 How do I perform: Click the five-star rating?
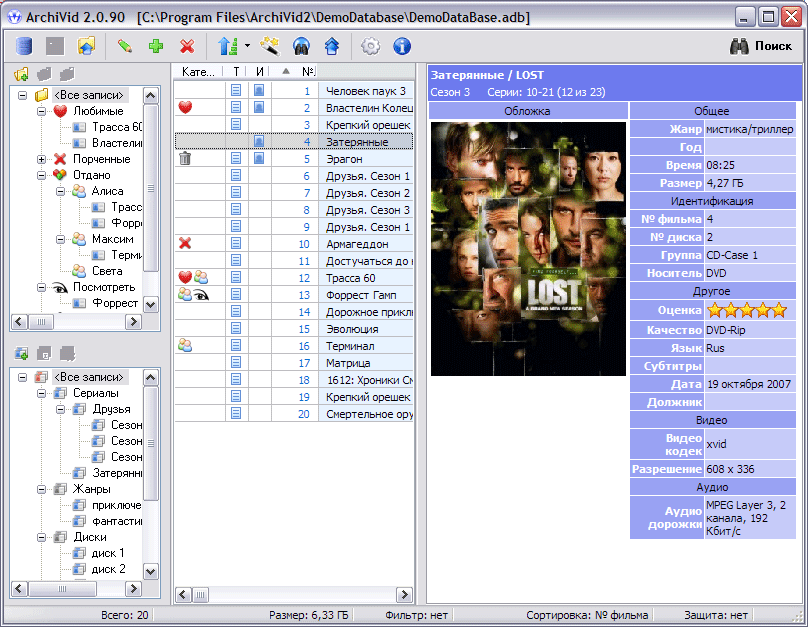coord(747,310)
